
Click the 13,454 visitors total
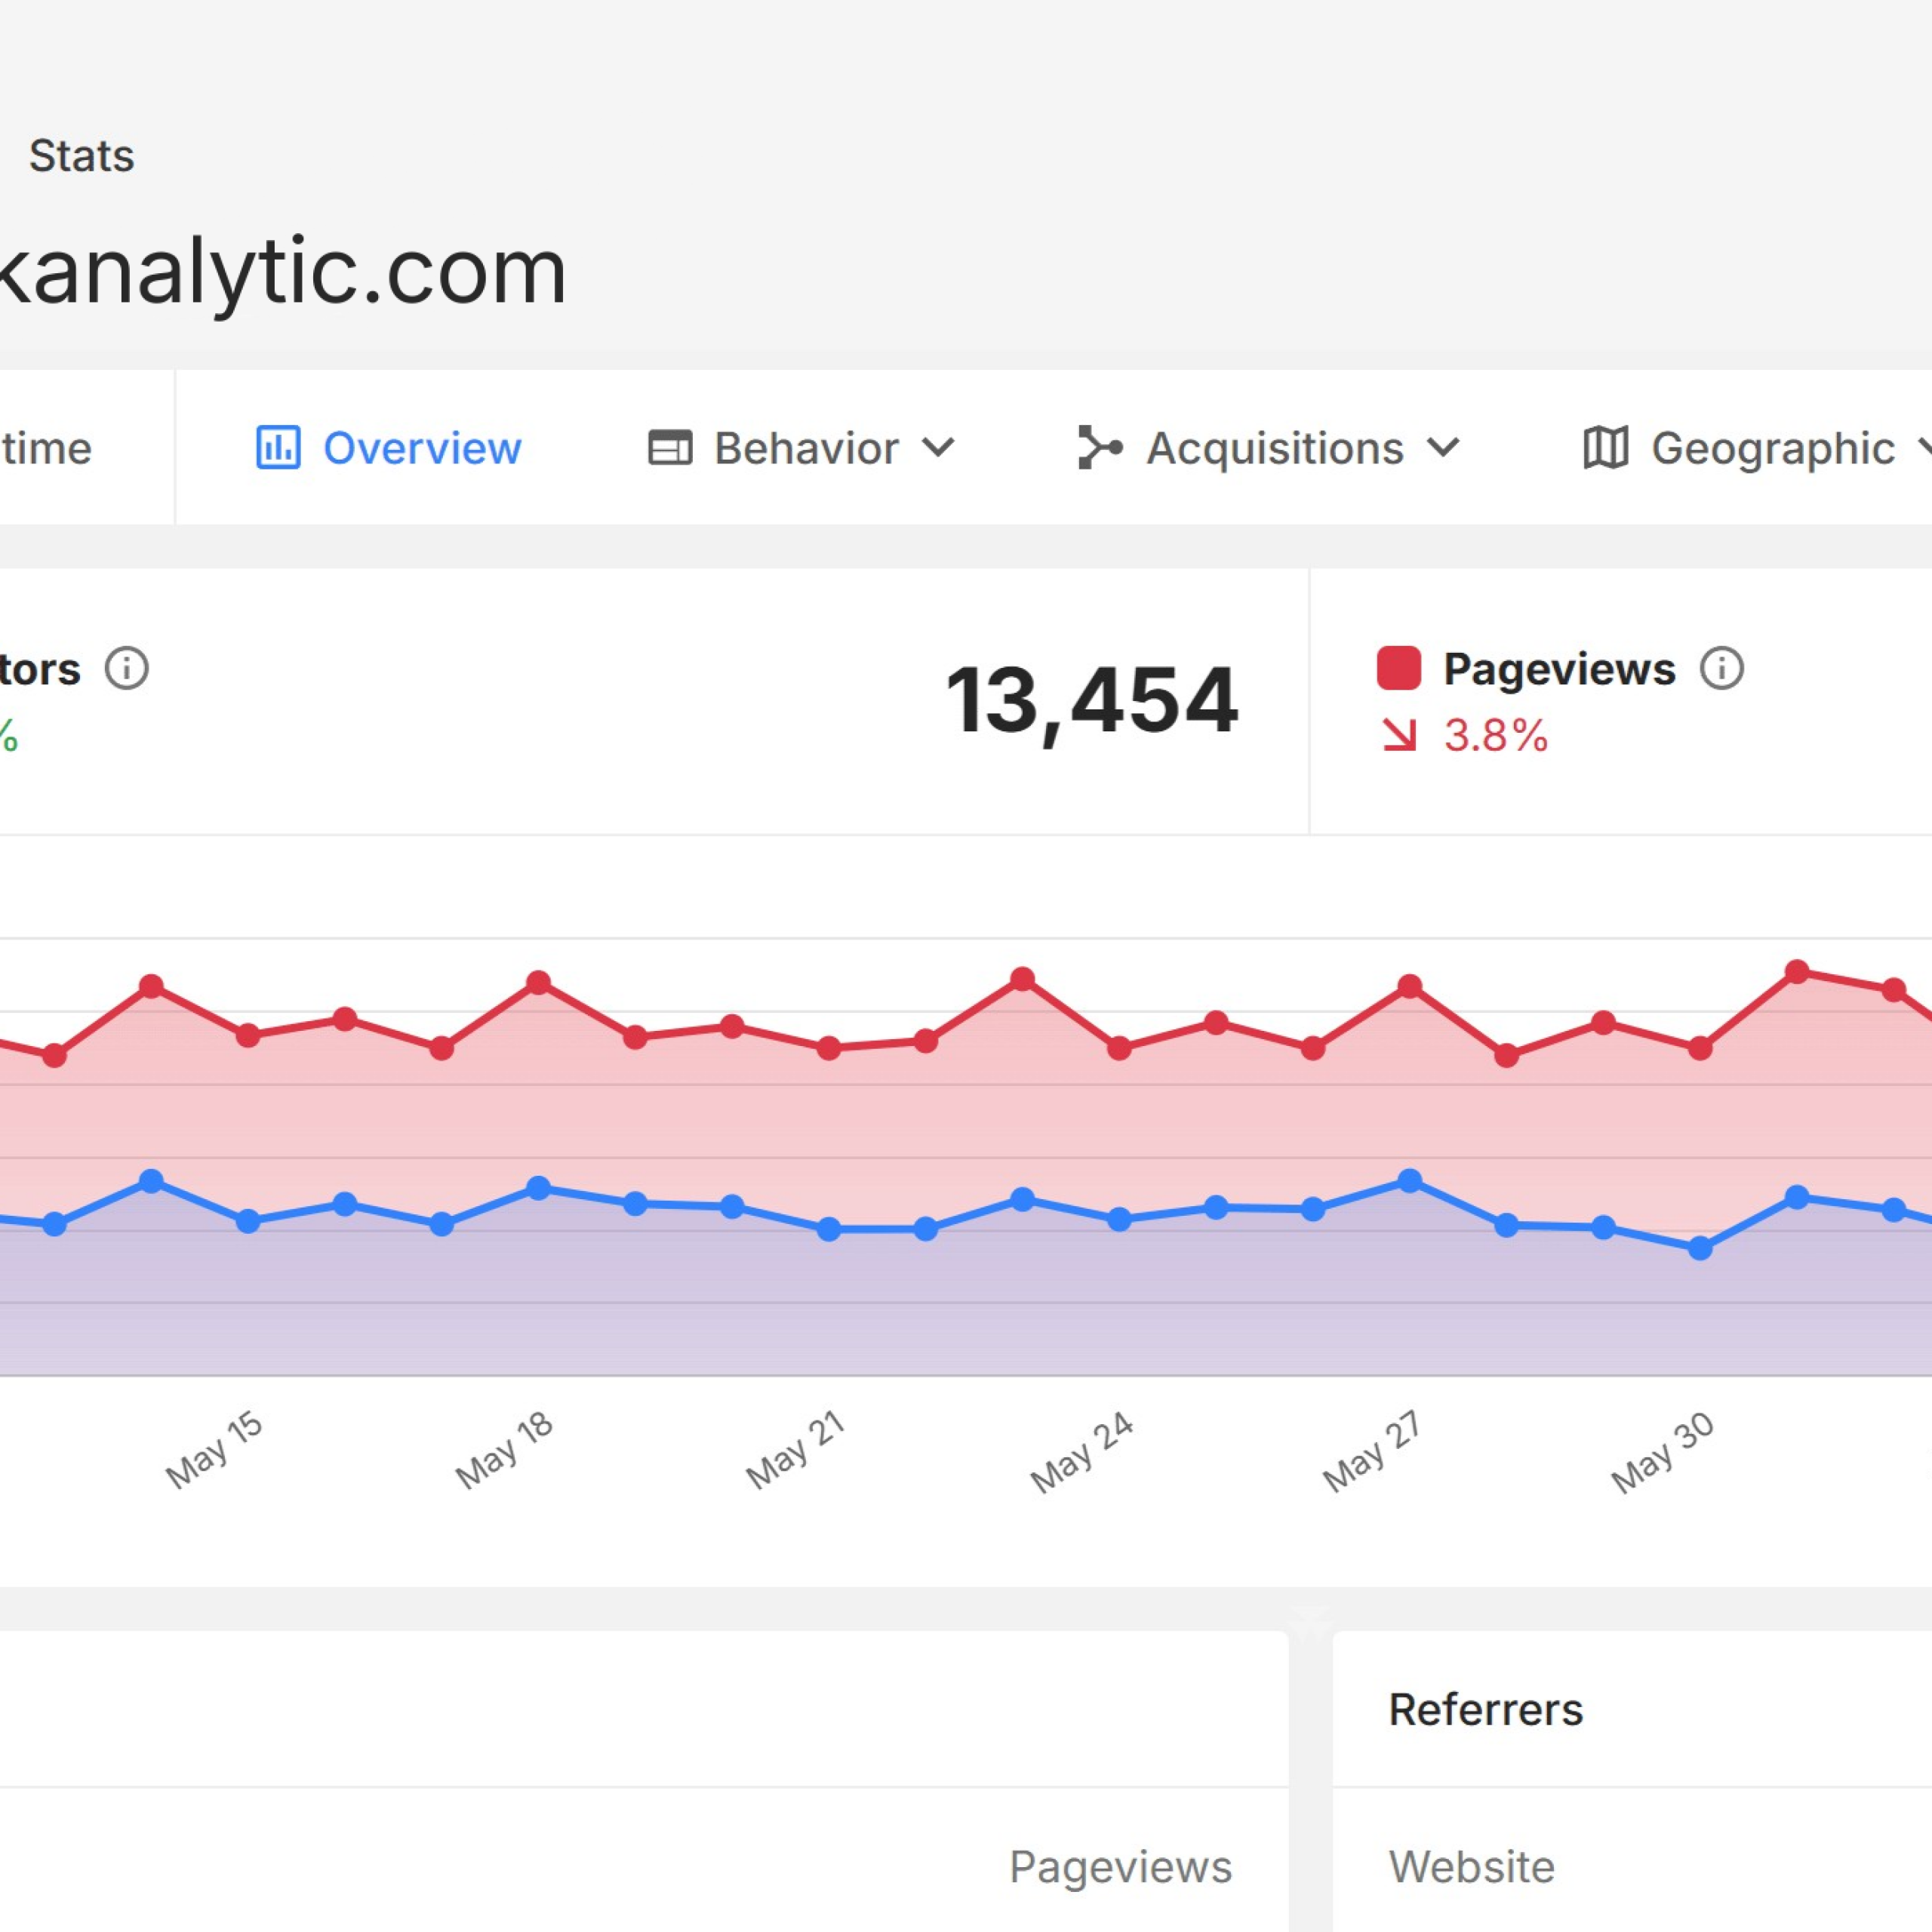pos(1091,701)
